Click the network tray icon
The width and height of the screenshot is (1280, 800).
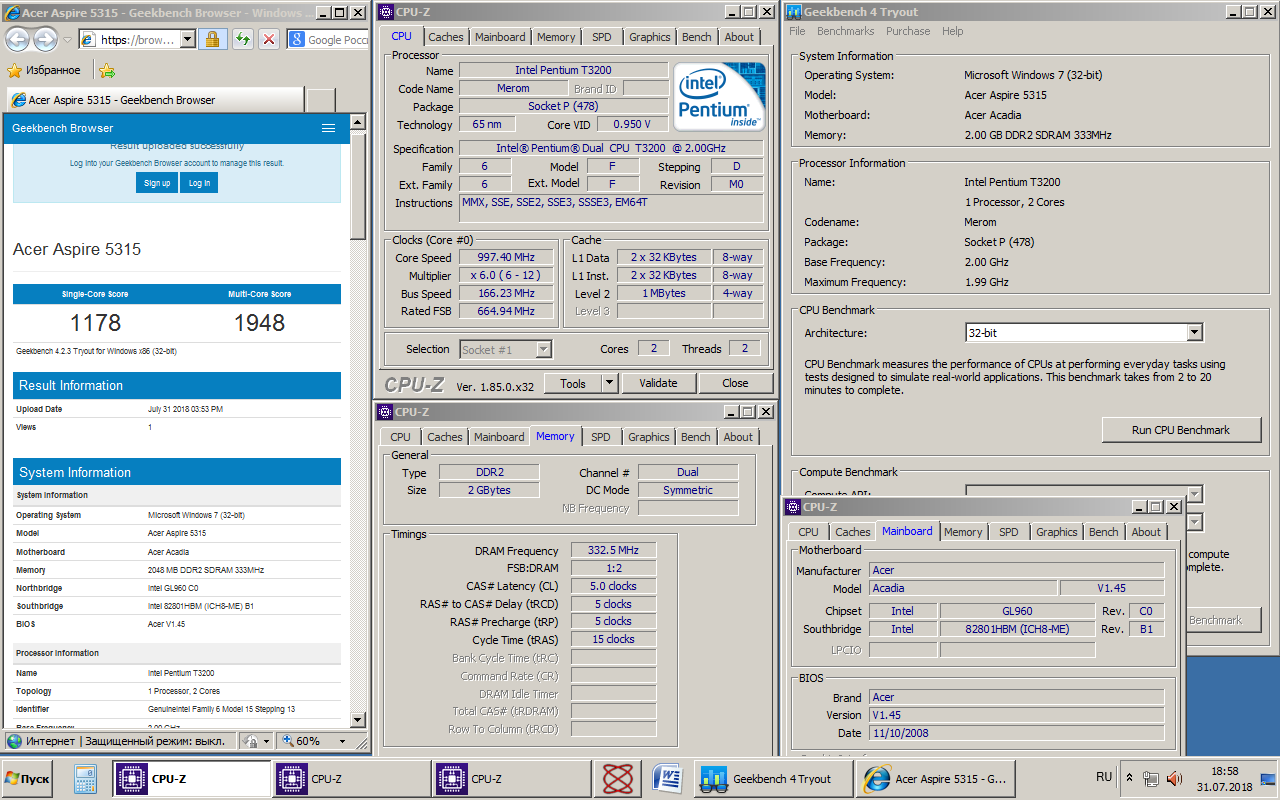[x=1152, y=778]
